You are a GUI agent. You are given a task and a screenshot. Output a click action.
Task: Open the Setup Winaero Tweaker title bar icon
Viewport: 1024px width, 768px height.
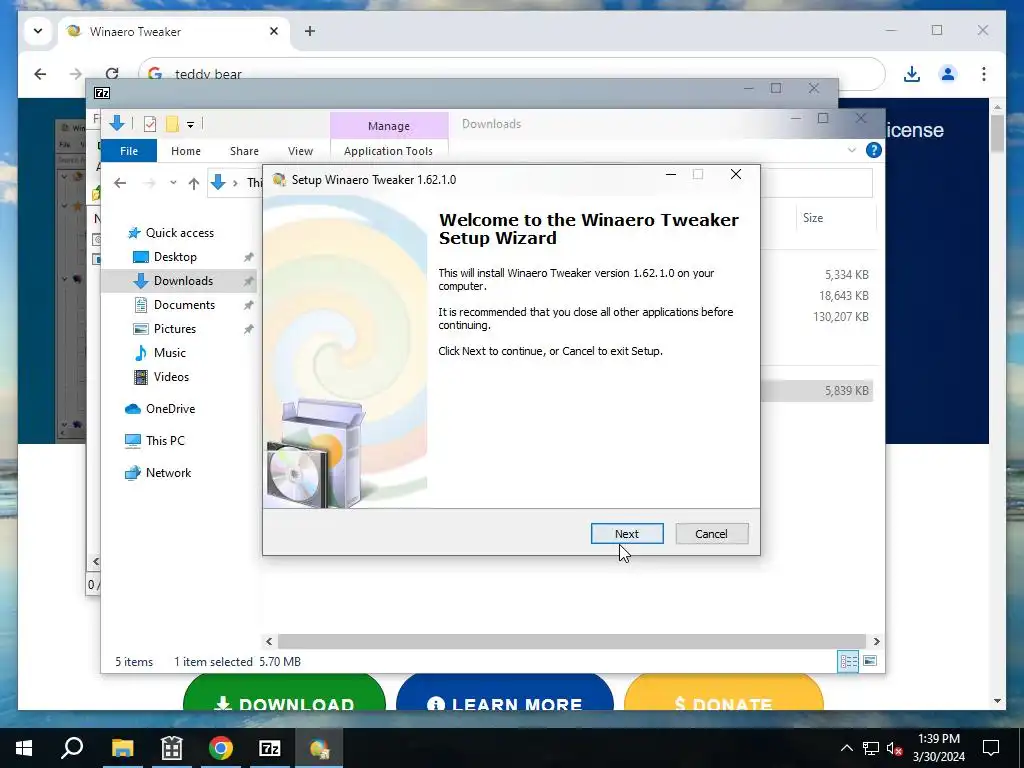[280, 180]
